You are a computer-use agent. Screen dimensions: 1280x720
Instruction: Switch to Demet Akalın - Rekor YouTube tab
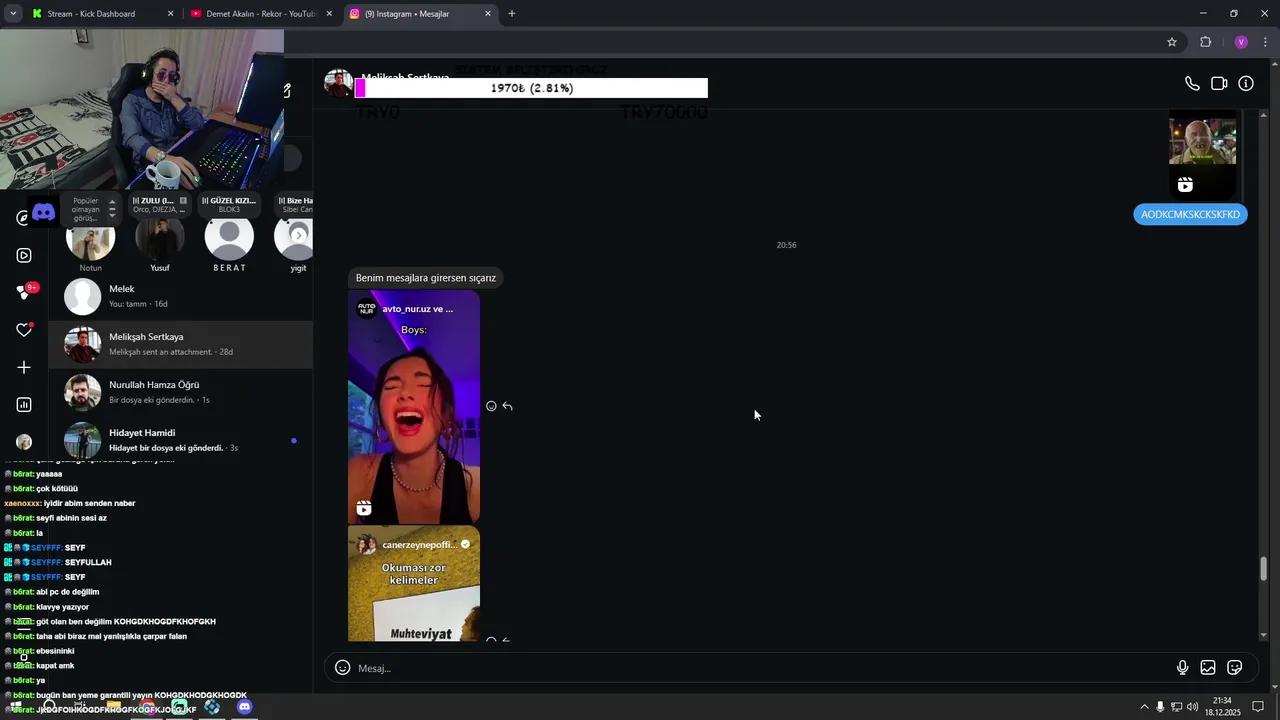[x=260, y=14]
